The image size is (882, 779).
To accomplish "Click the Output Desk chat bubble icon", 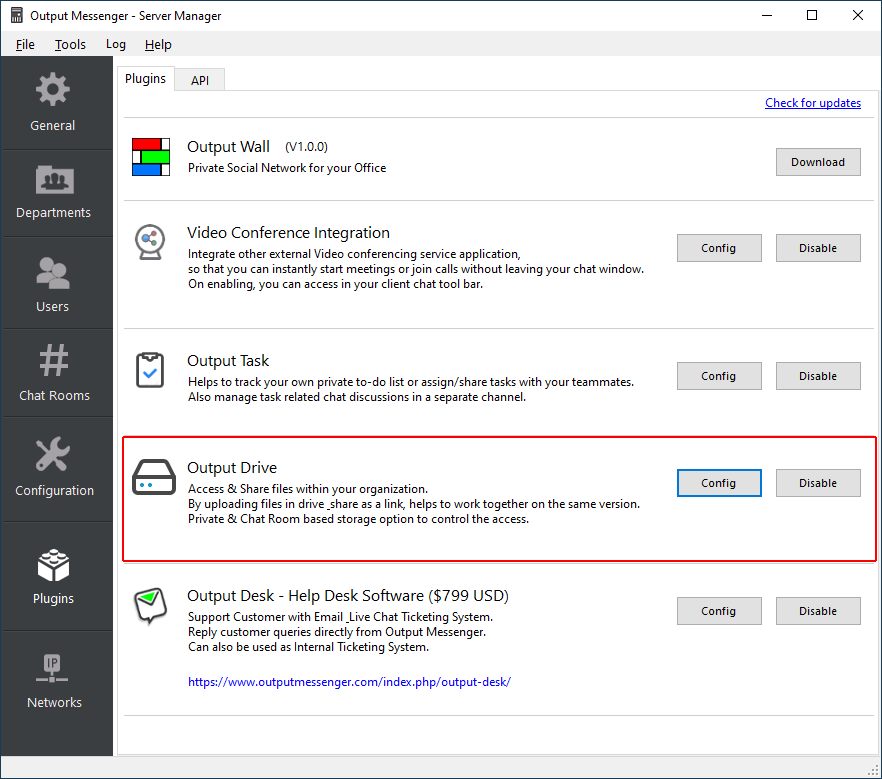I will (x=150, y=606).
